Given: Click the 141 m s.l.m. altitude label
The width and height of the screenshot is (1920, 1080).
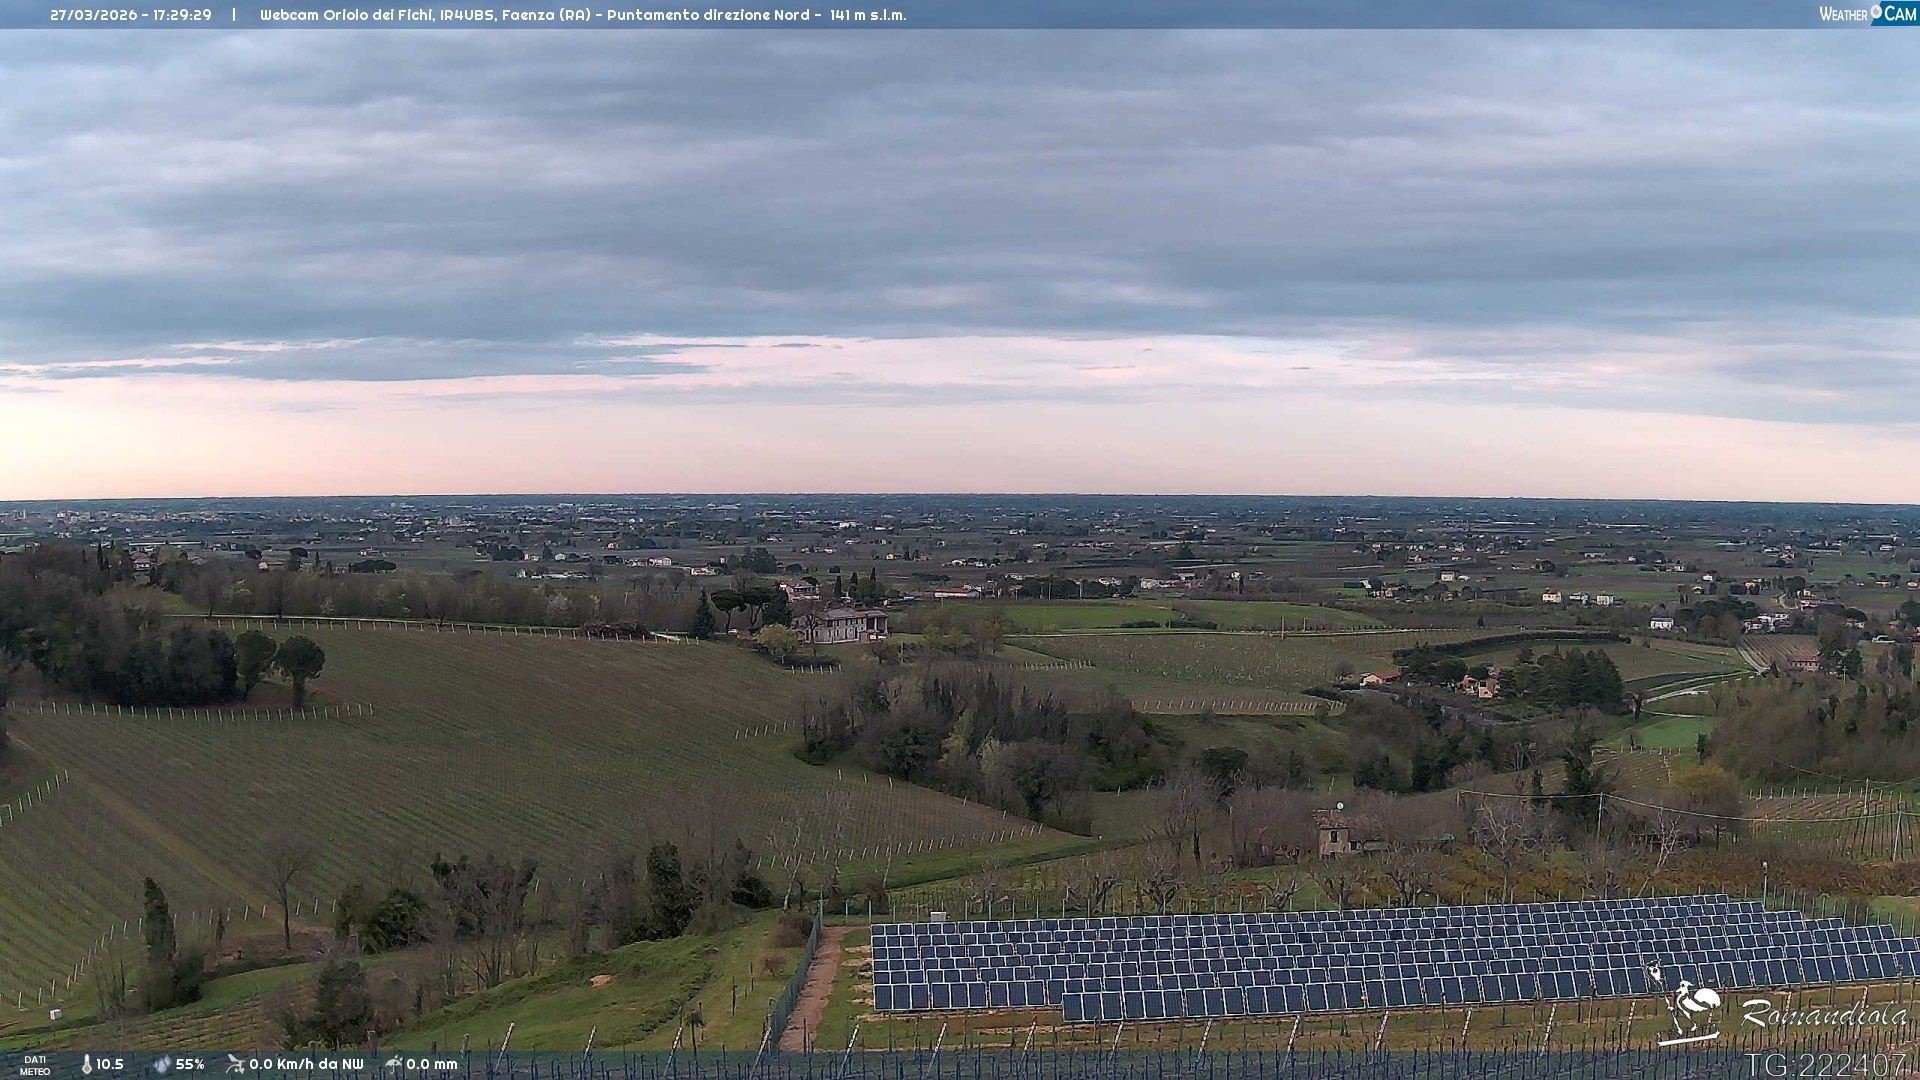Looking at the screenshot, I should click(868, 15).
